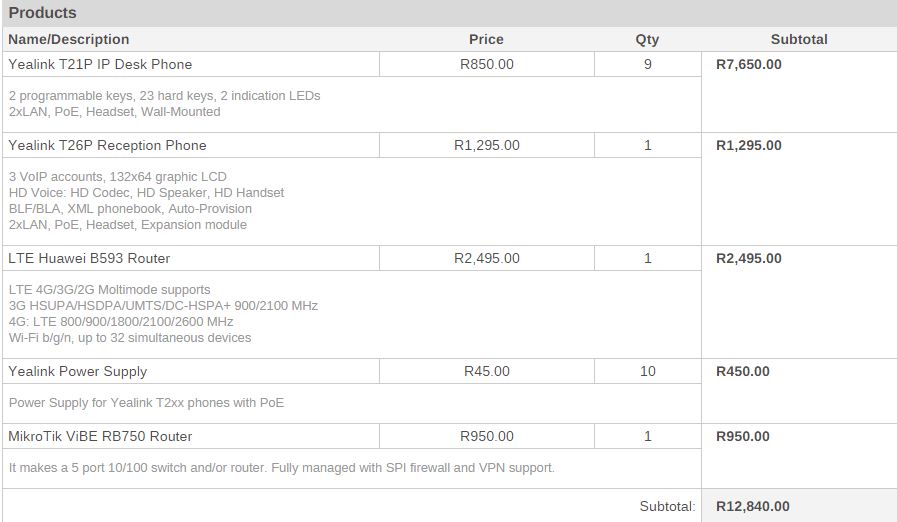Click the Name/Description column header
This screenshot has height=522, width=897.
pos(69,39)
